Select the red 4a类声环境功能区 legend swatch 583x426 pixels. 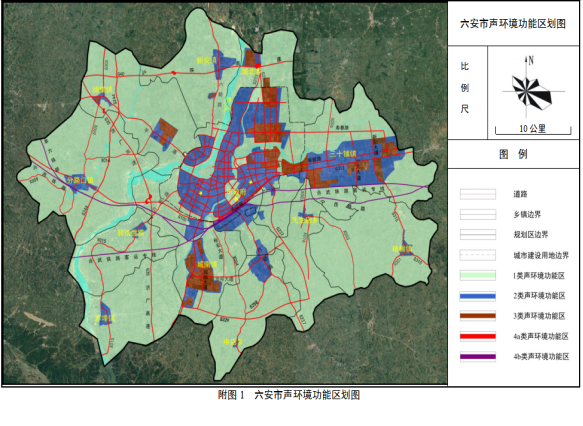477,336
